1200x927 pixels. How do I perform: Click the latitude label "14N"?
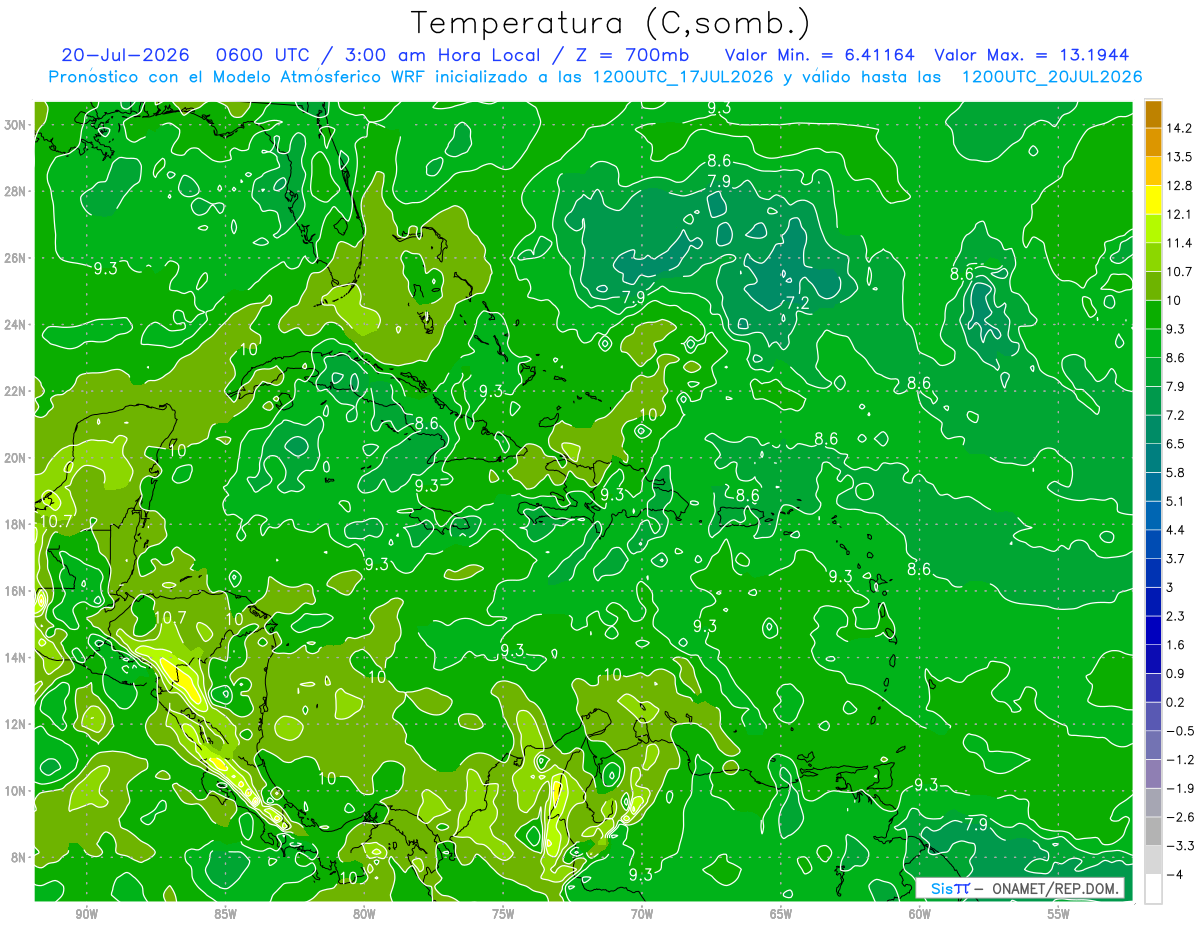pos(16,658)
